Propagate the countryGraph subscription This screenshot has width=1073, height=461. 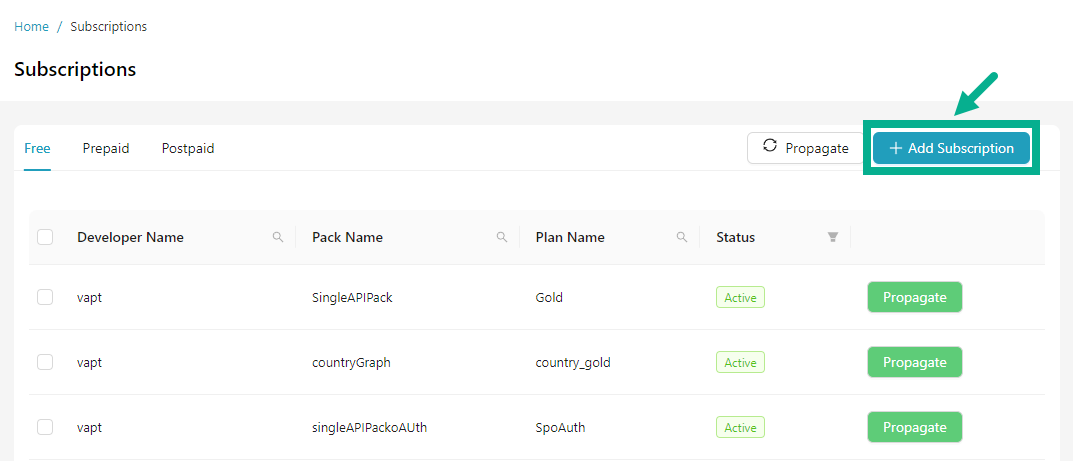click(x=914, y=362)
